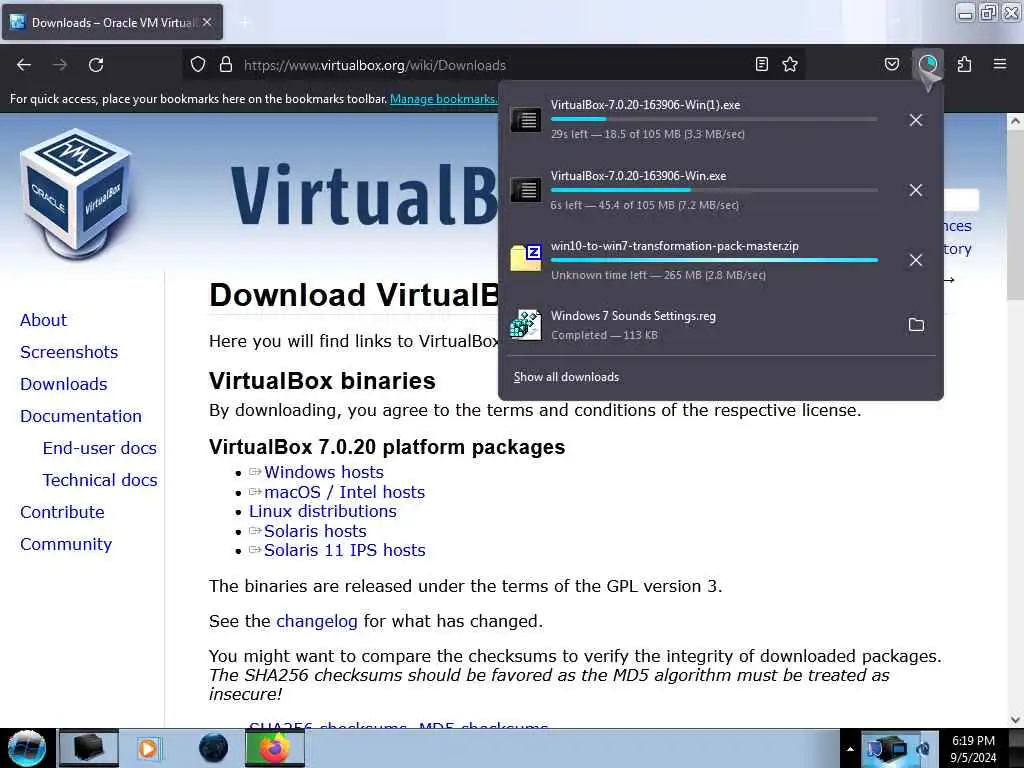Viewport: 1024px width, 768px height.
Task: Go back with the browser back arrow
Action: tap(24, 65)
